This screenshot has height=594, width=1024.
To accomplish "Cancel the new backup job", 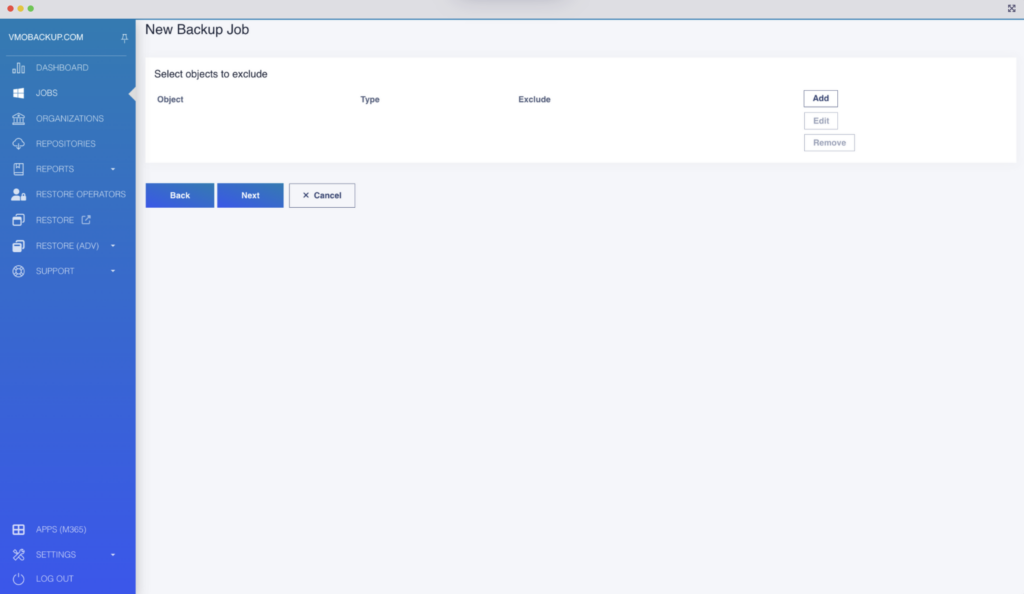I will click(322, 195).
